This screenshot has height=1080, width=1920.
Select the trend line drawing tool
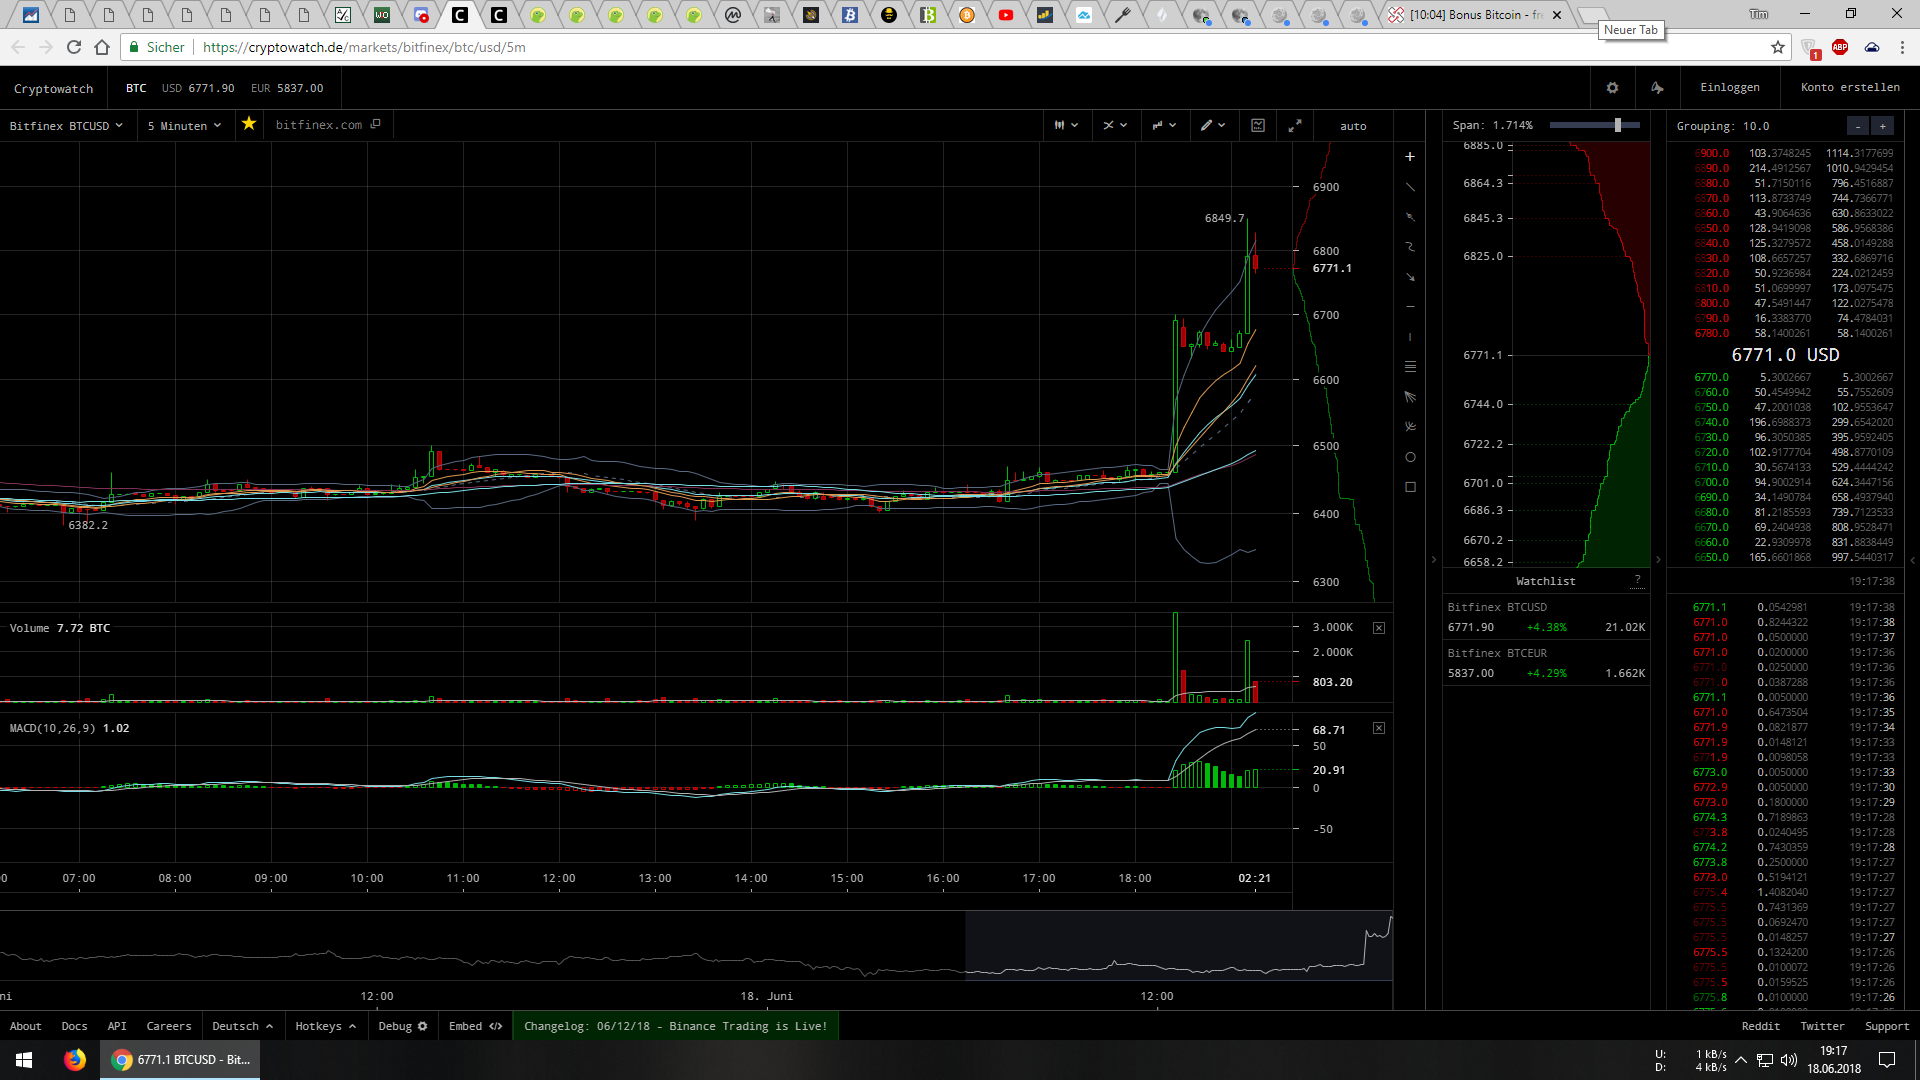click(1410, 187)
